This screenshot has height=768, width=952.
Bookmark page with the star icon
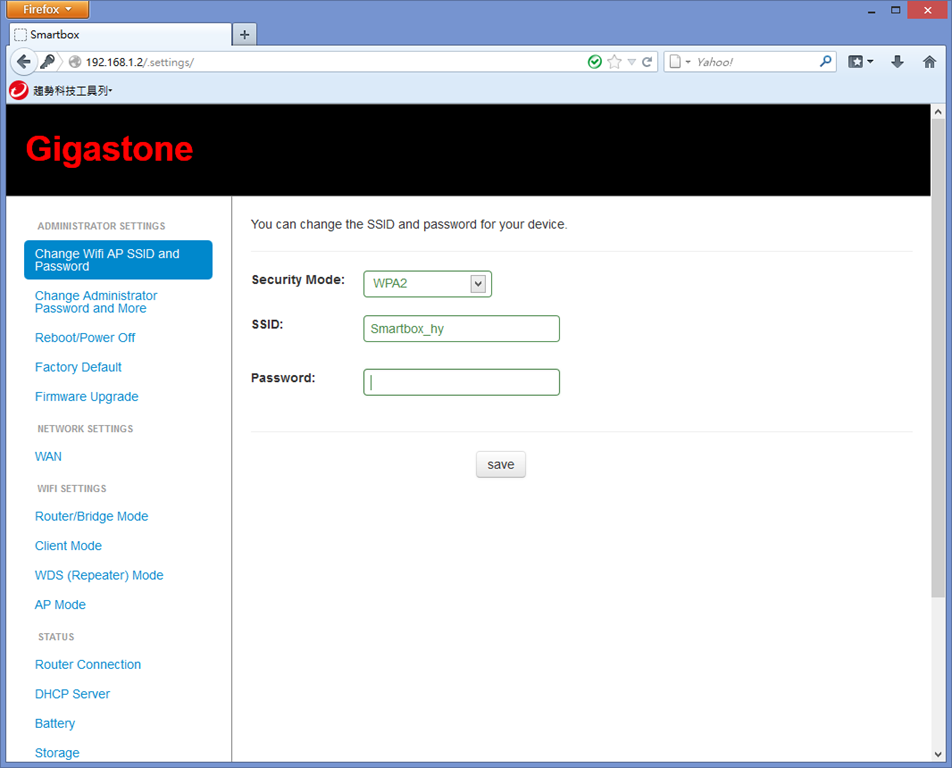614,62
